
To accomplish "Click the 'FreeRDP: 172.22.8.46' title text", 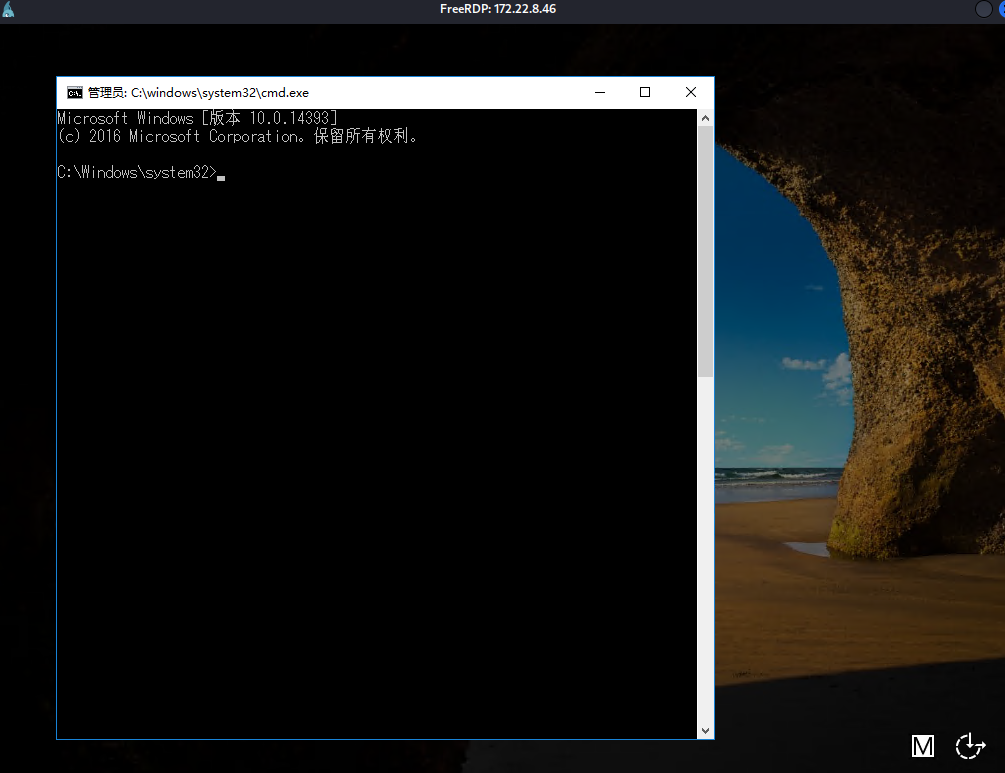I will tap(498, 9).
